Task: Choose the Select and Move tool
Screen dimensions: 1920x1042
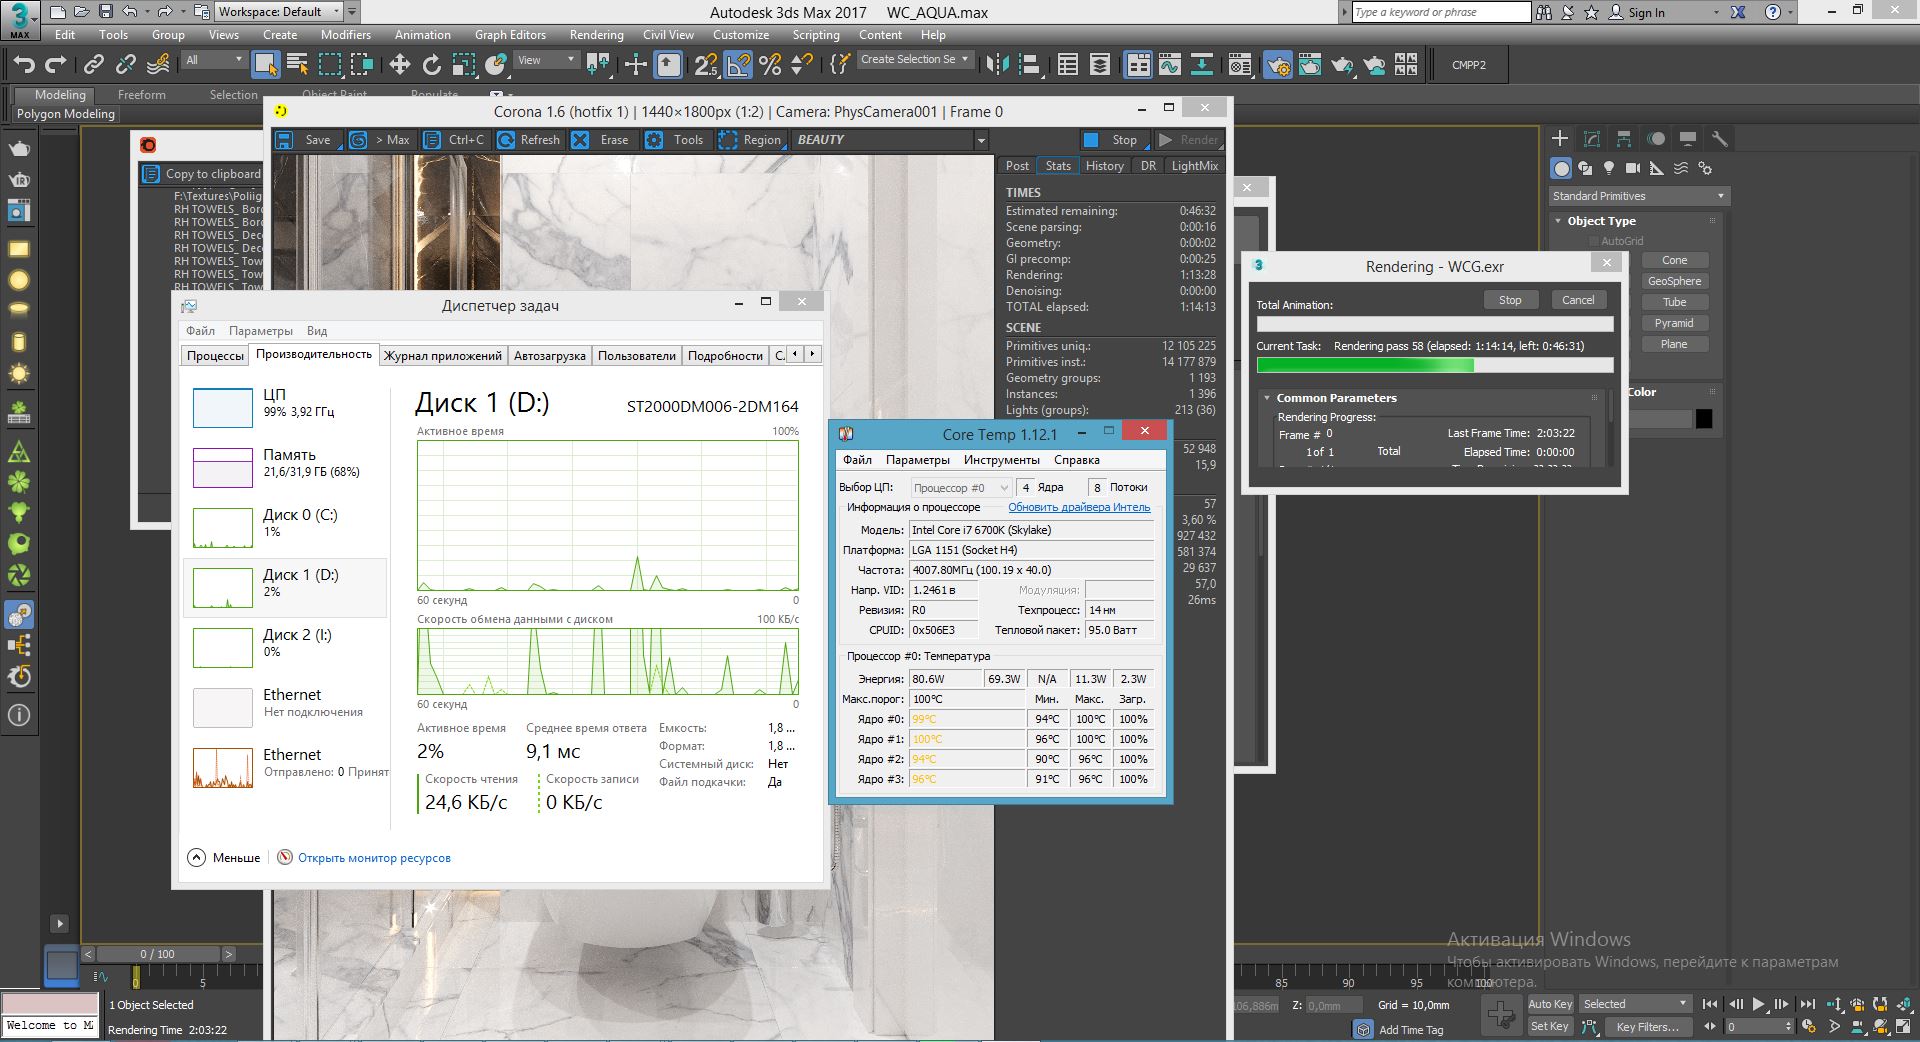Action: pyautogui.click(x=399, y=65)
